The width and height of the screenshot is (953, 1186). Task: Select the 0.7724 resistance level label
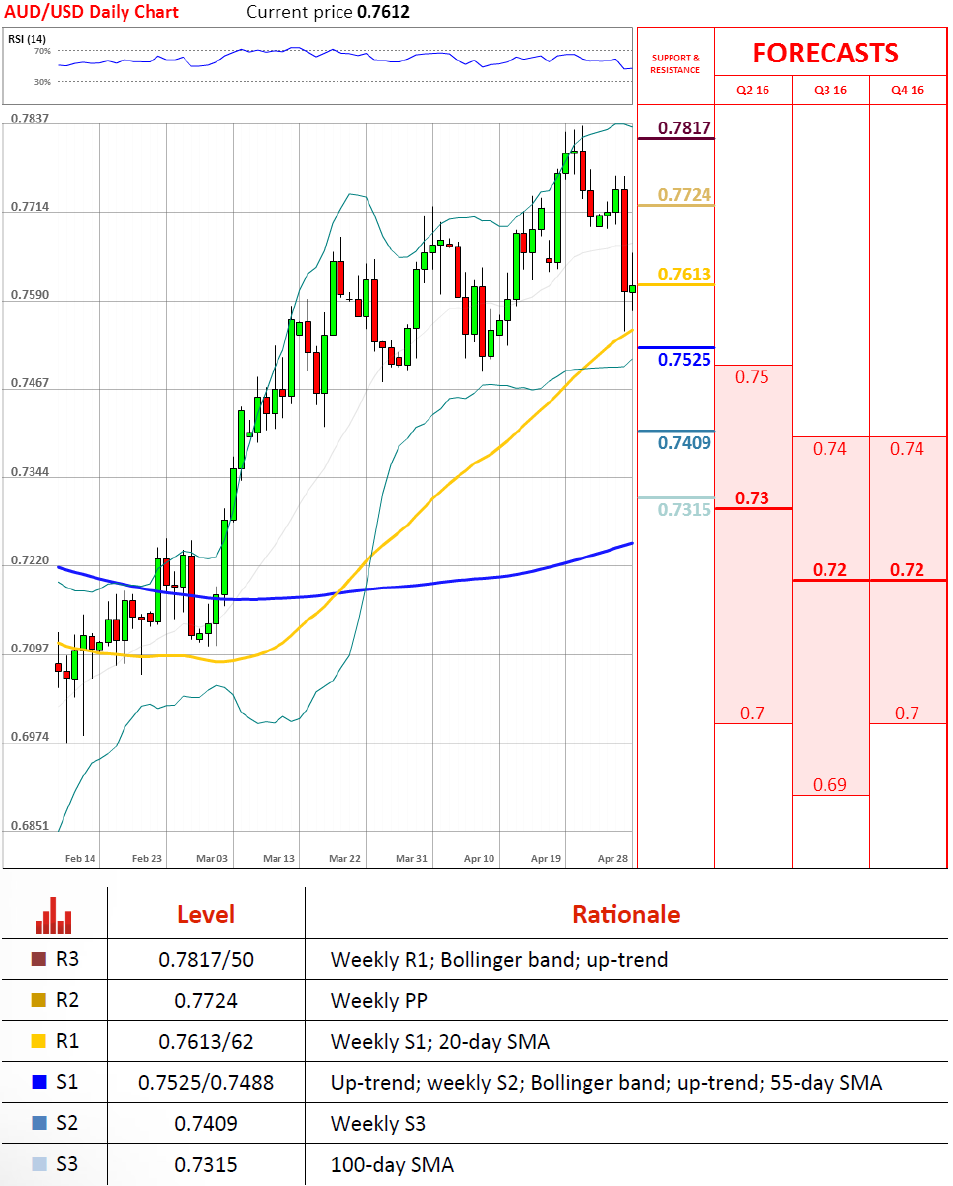(x=684, y=194)
